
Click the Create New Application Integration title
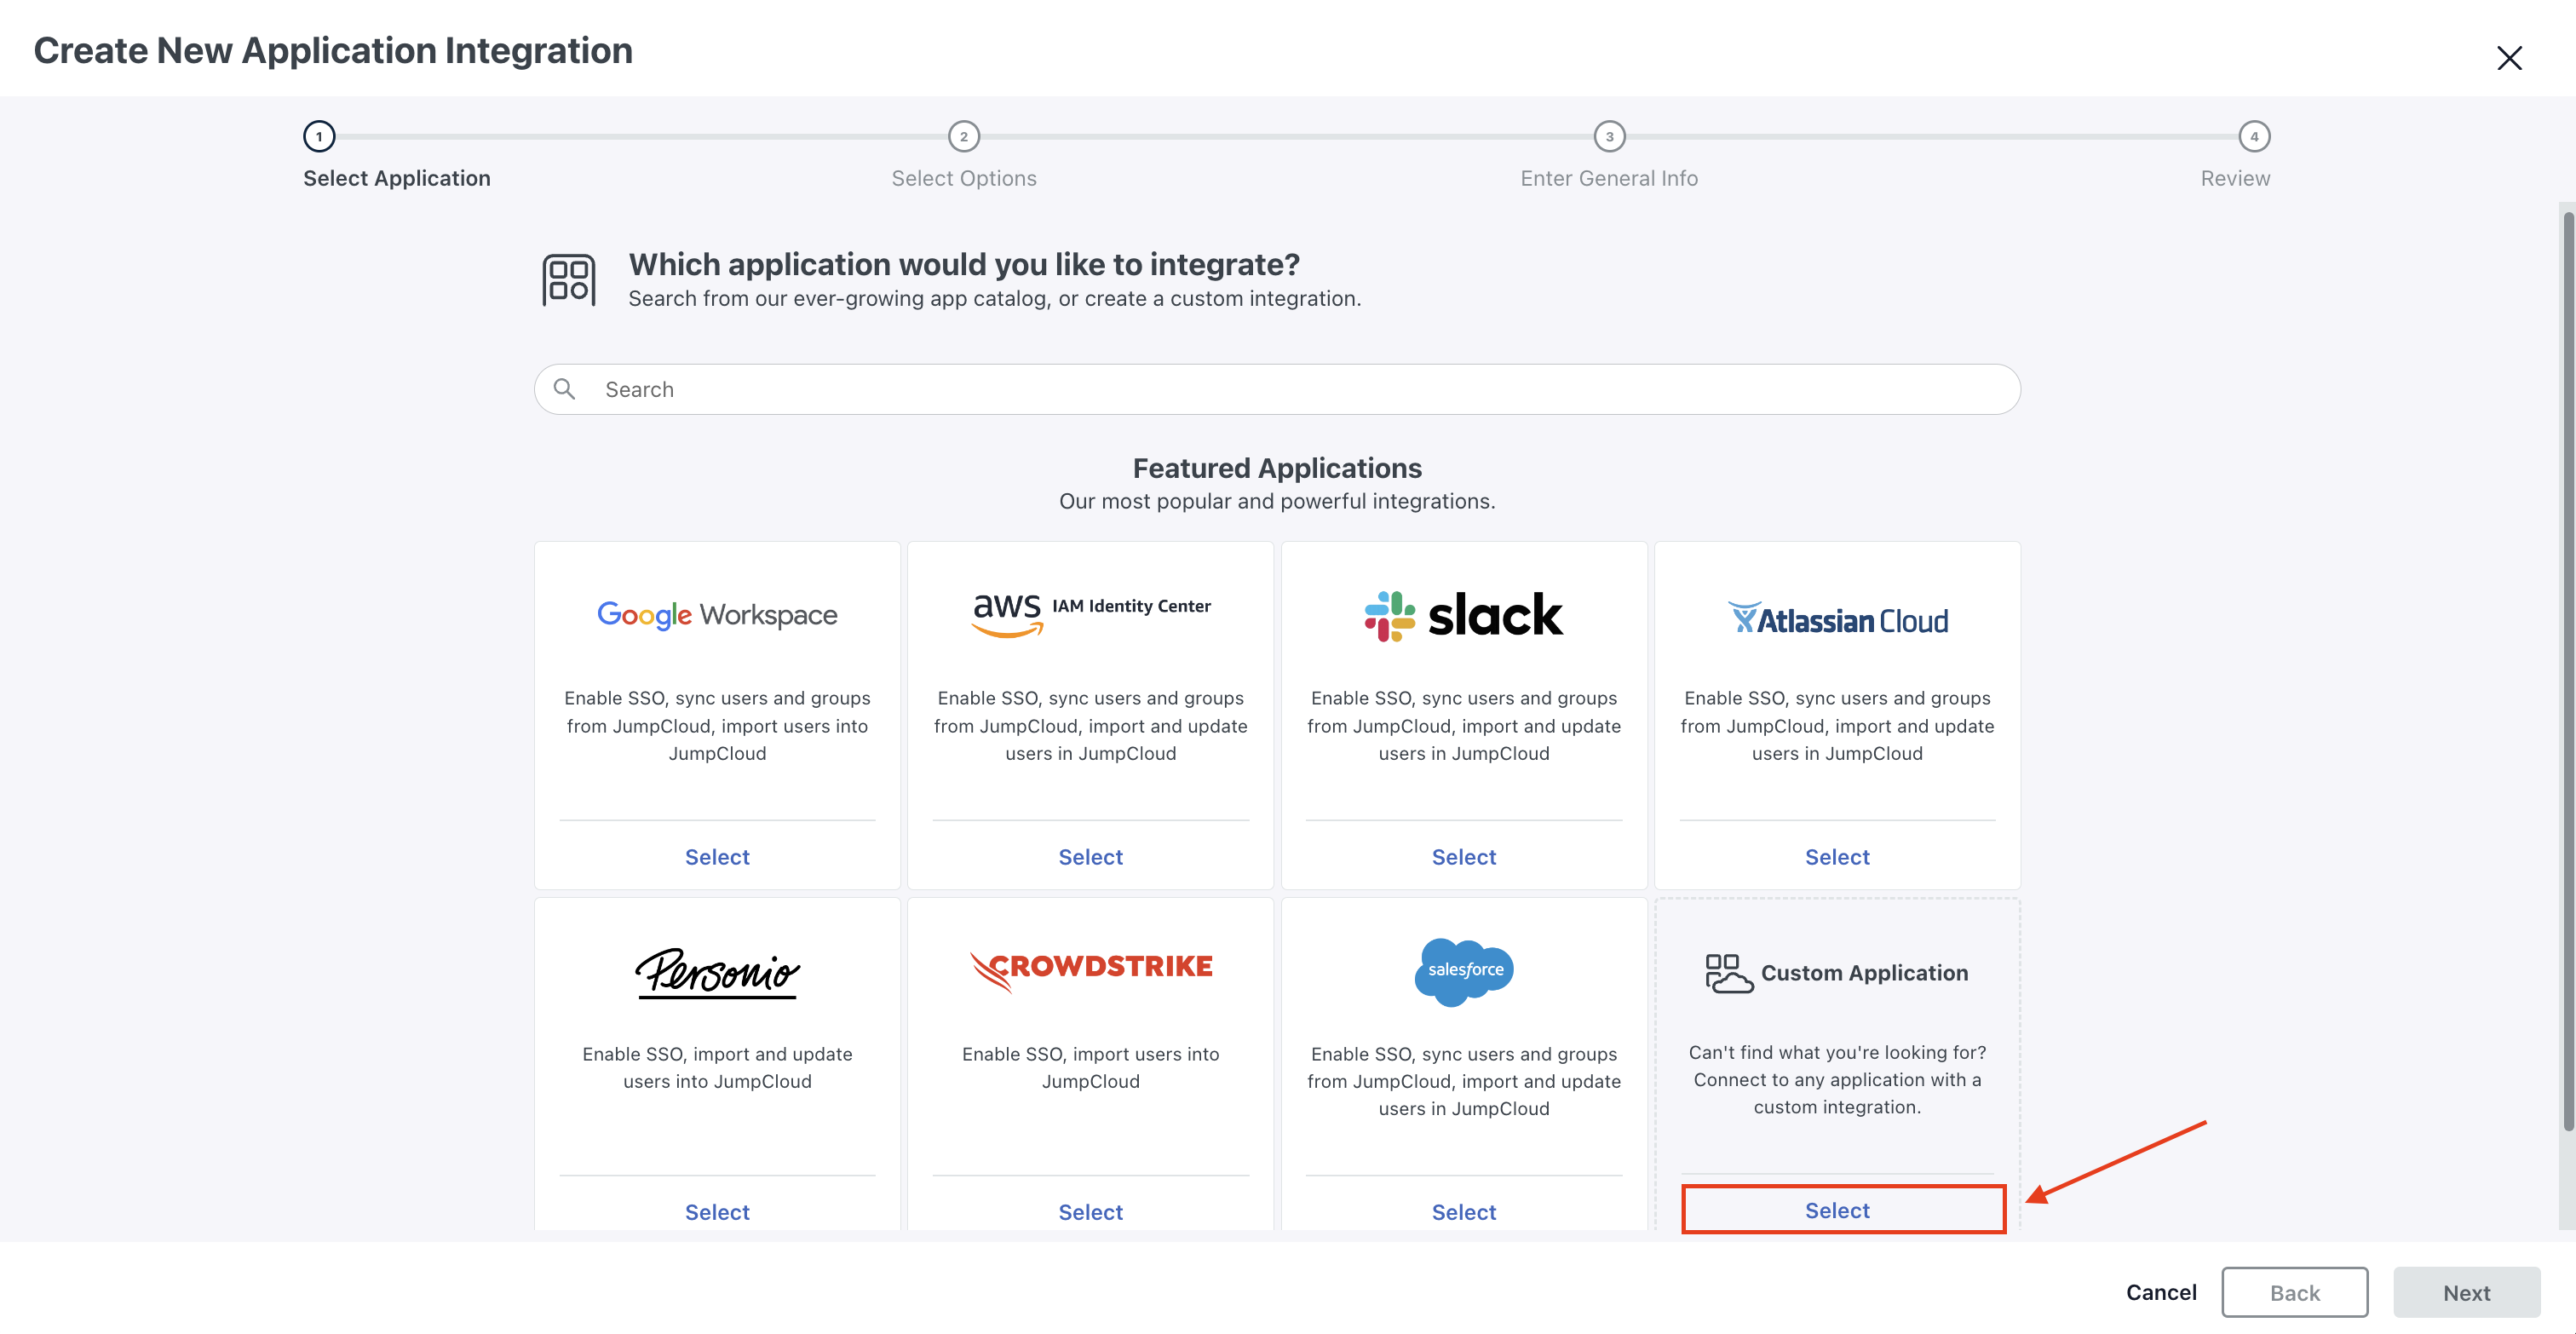[x=333, y=50]
